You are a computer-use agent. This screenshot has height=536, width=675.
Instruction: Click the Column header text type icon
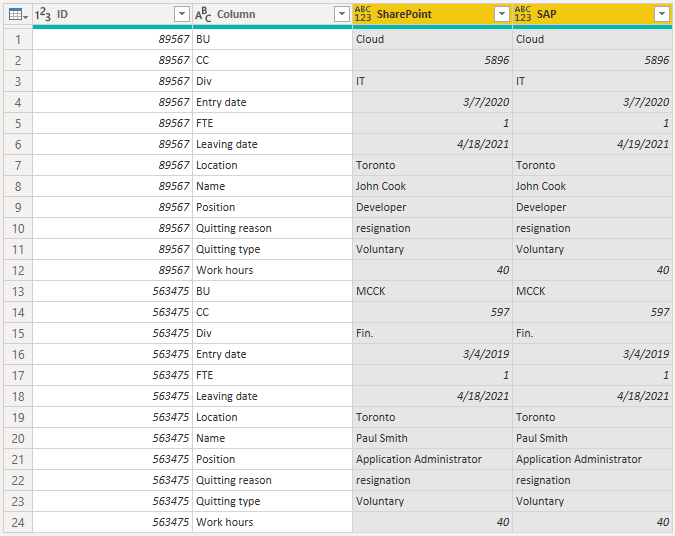pos(203,15)
